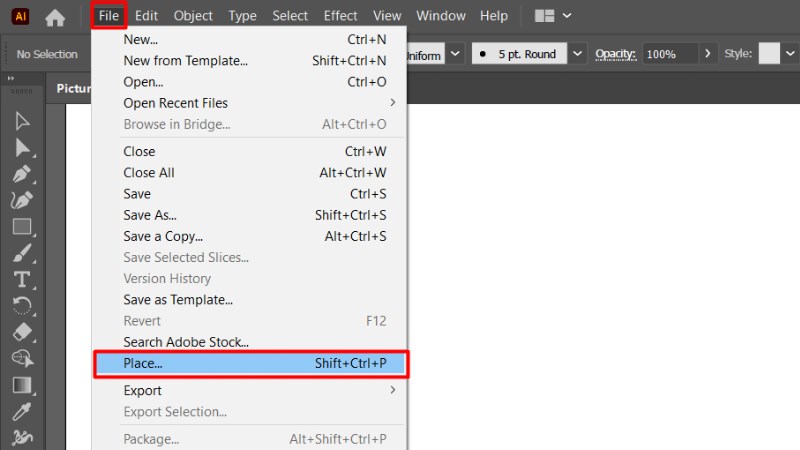The width and height of the screenshot is (800, 450).
Task: Open the Window menu
Action: 440,16
